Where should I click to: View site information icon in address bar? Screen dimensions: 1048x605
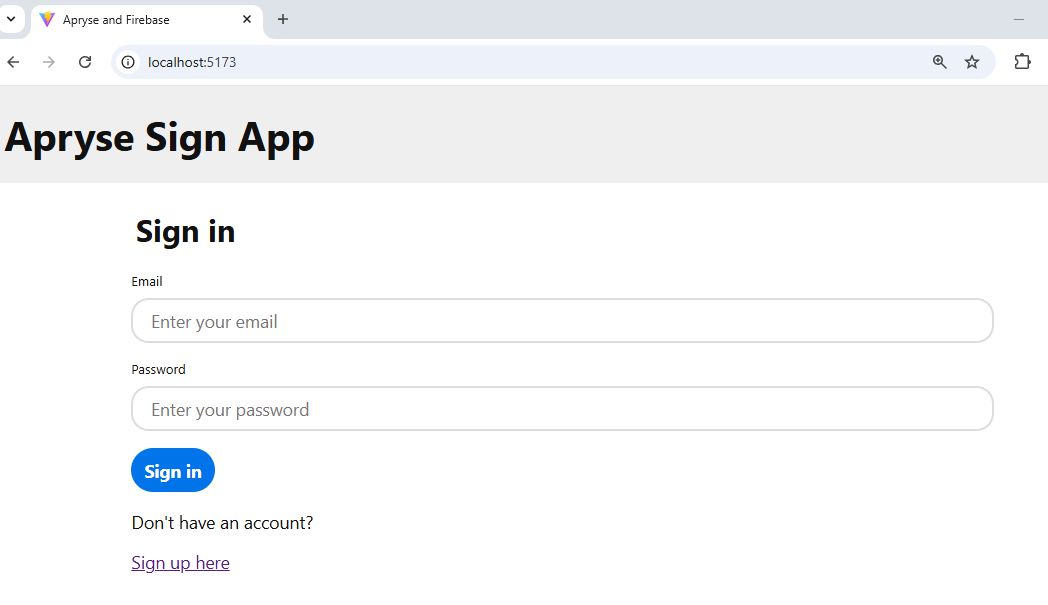pos(128,62)
